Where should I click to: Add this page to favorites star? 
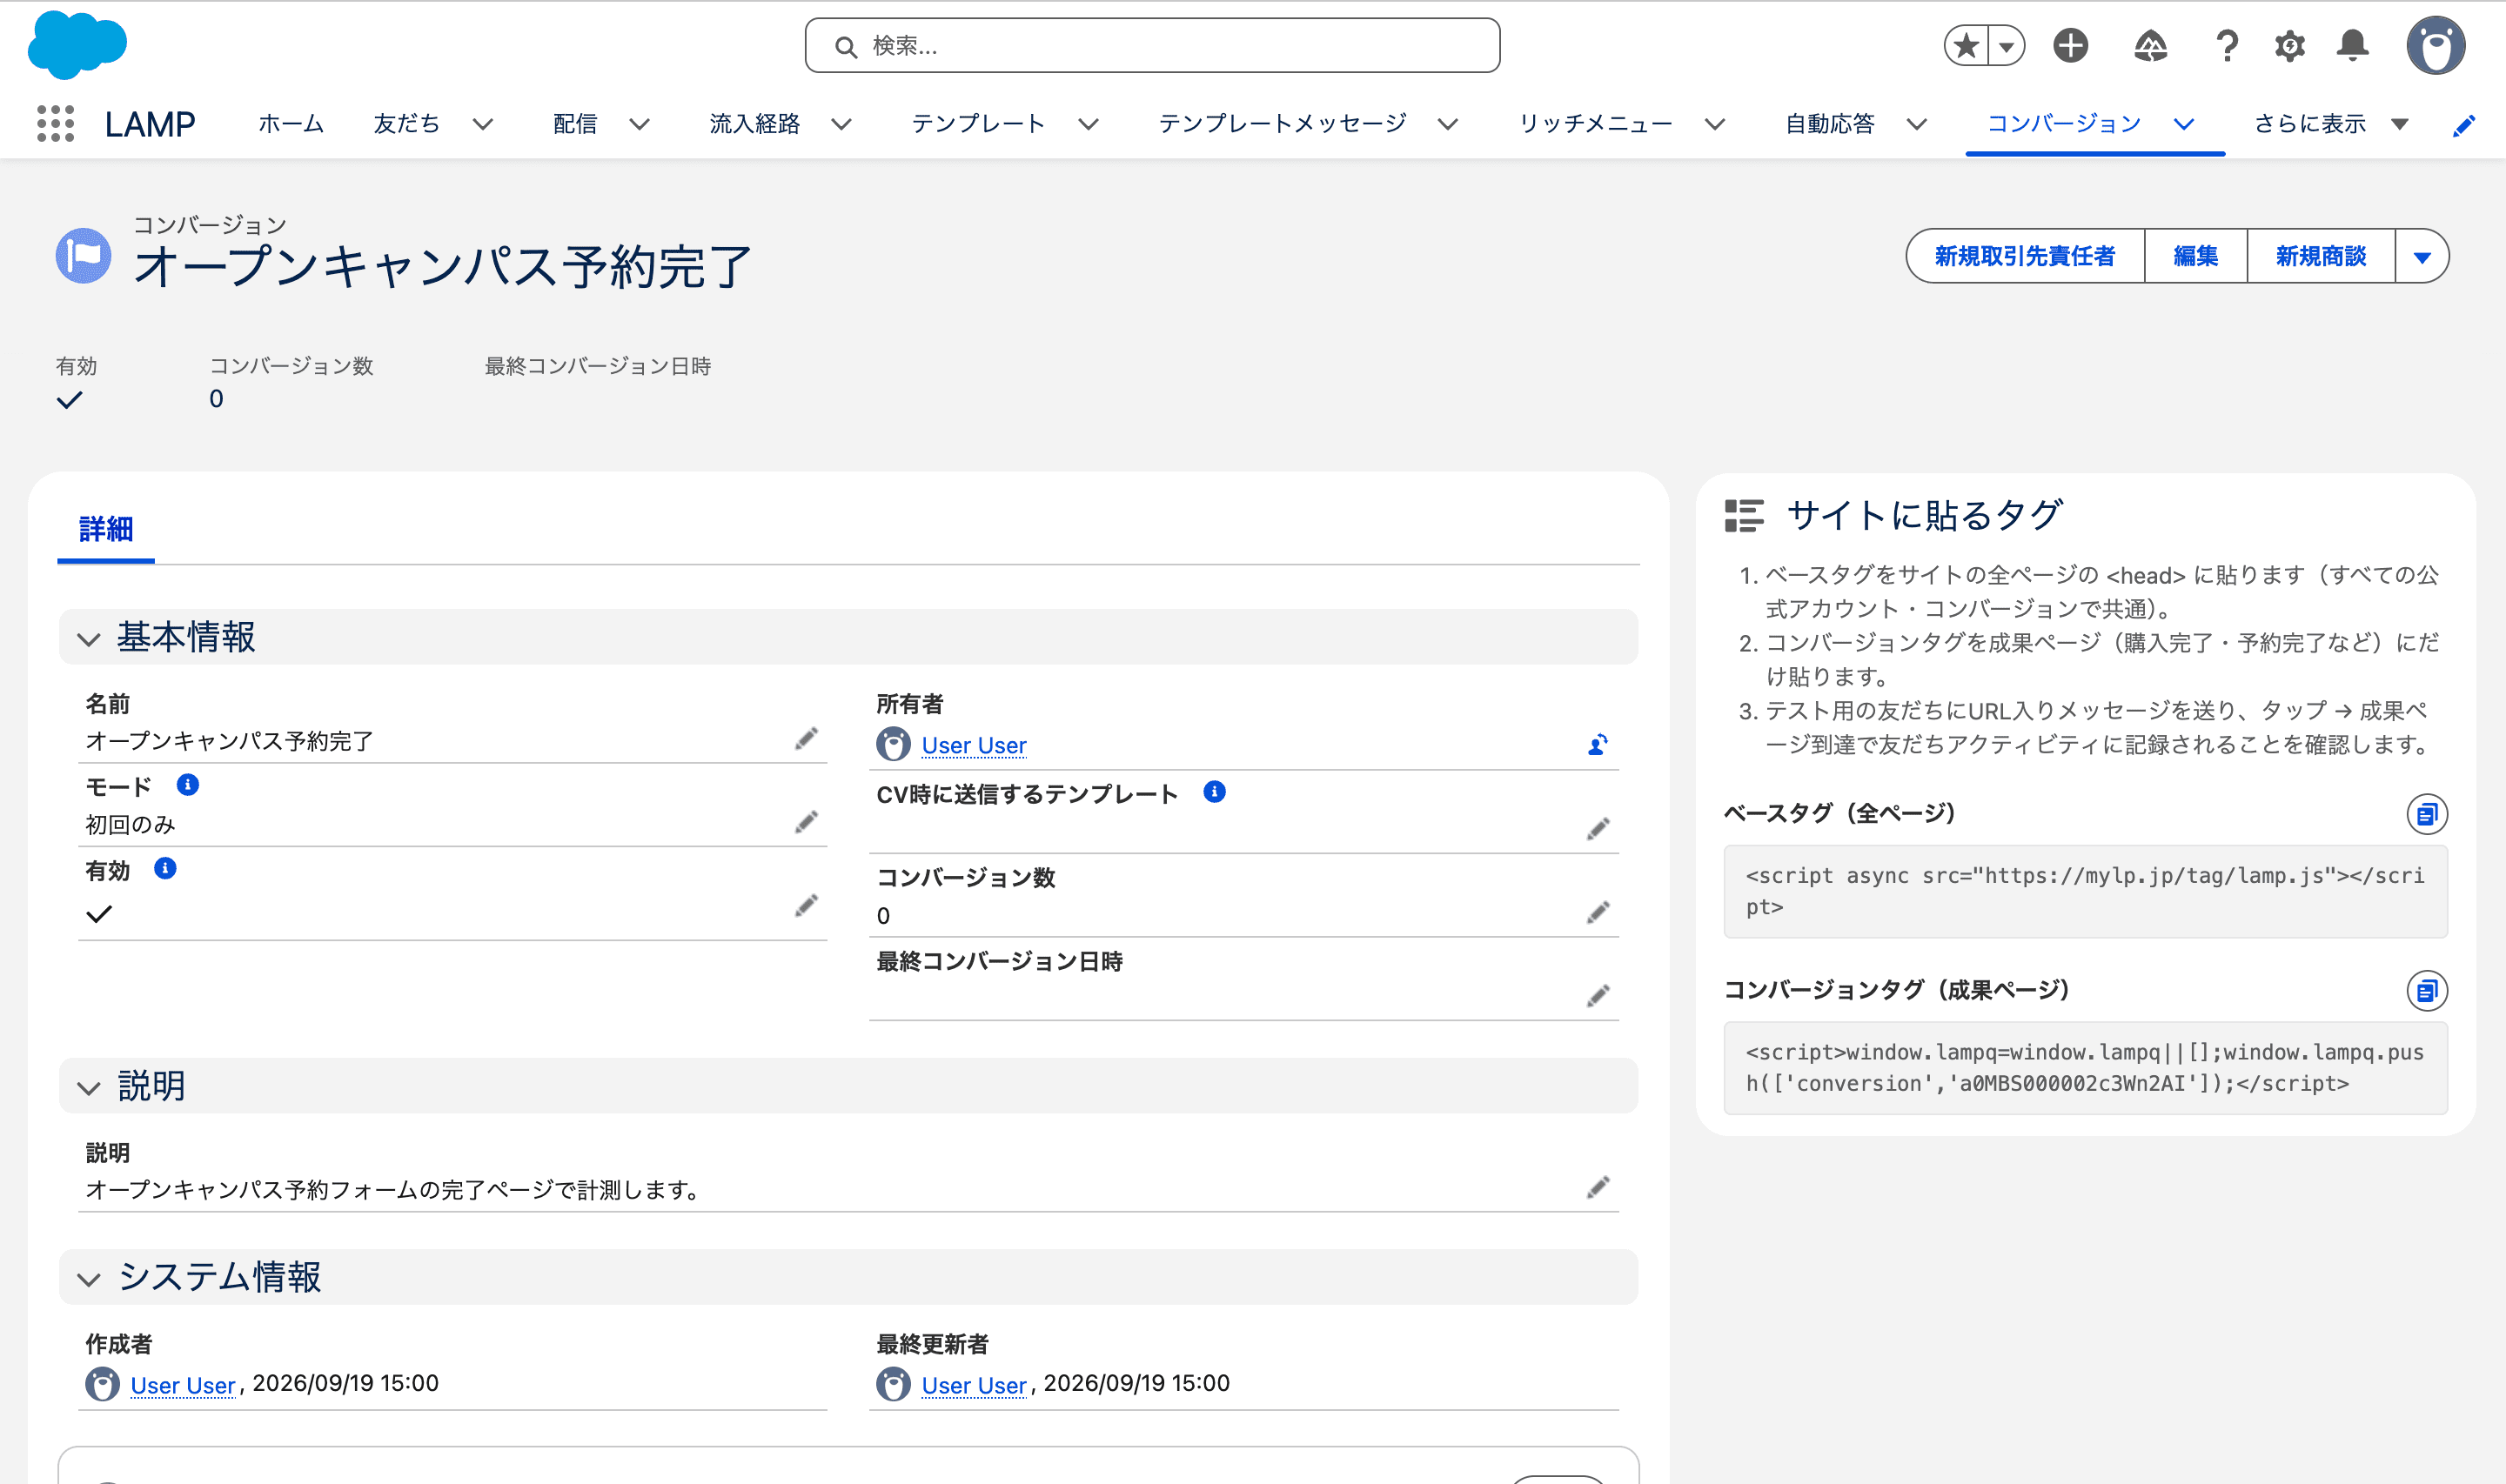pos(1966,46)
